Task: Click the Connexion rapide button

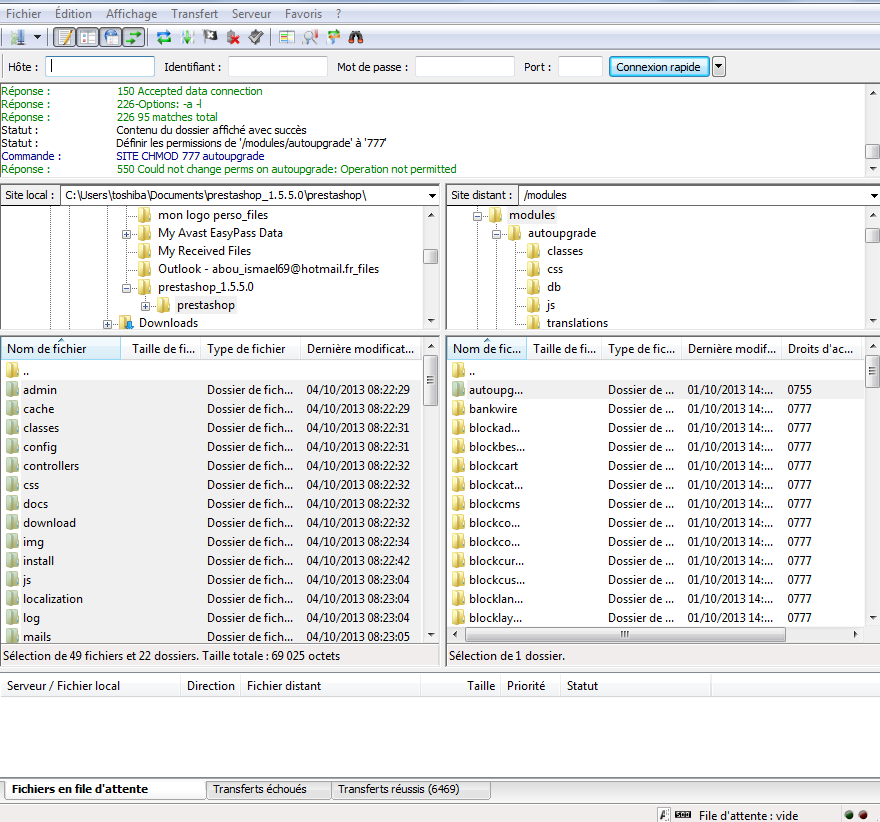Action: 659,67
